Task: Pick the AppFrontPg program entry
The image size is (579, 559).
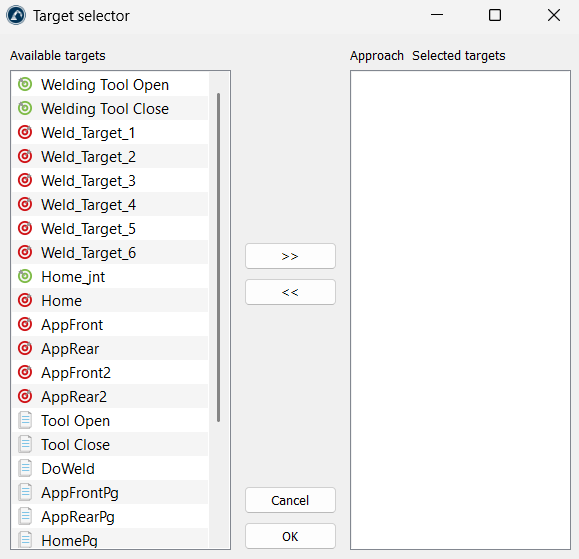Action: point(110,492)
